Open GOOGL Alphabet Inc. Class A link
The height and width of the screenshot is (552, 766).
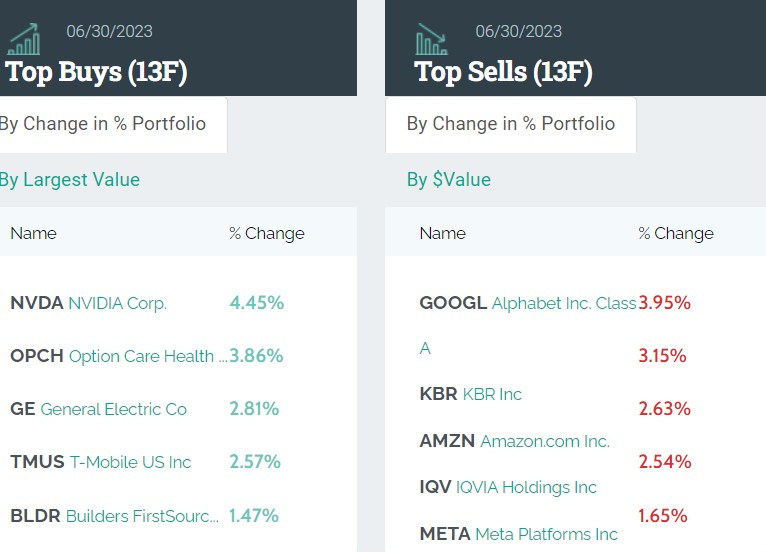pyautogui.click(x=527, y=303)
